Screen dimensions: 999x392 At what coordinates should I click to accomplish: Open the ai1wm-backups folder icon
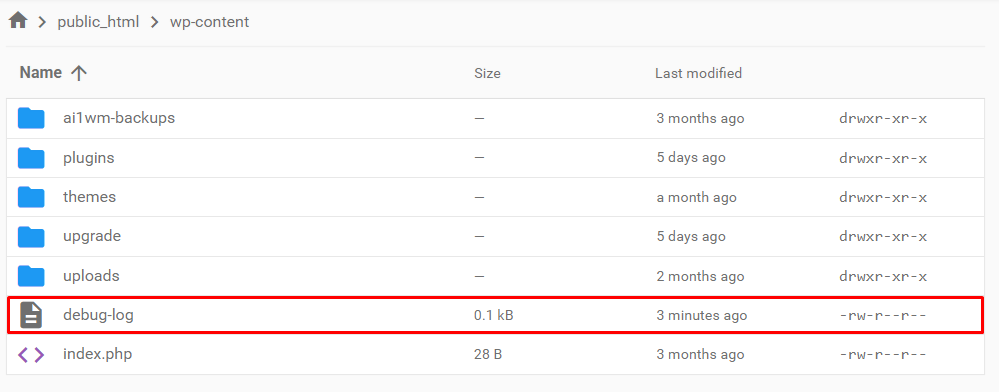(x=31, y=118)
